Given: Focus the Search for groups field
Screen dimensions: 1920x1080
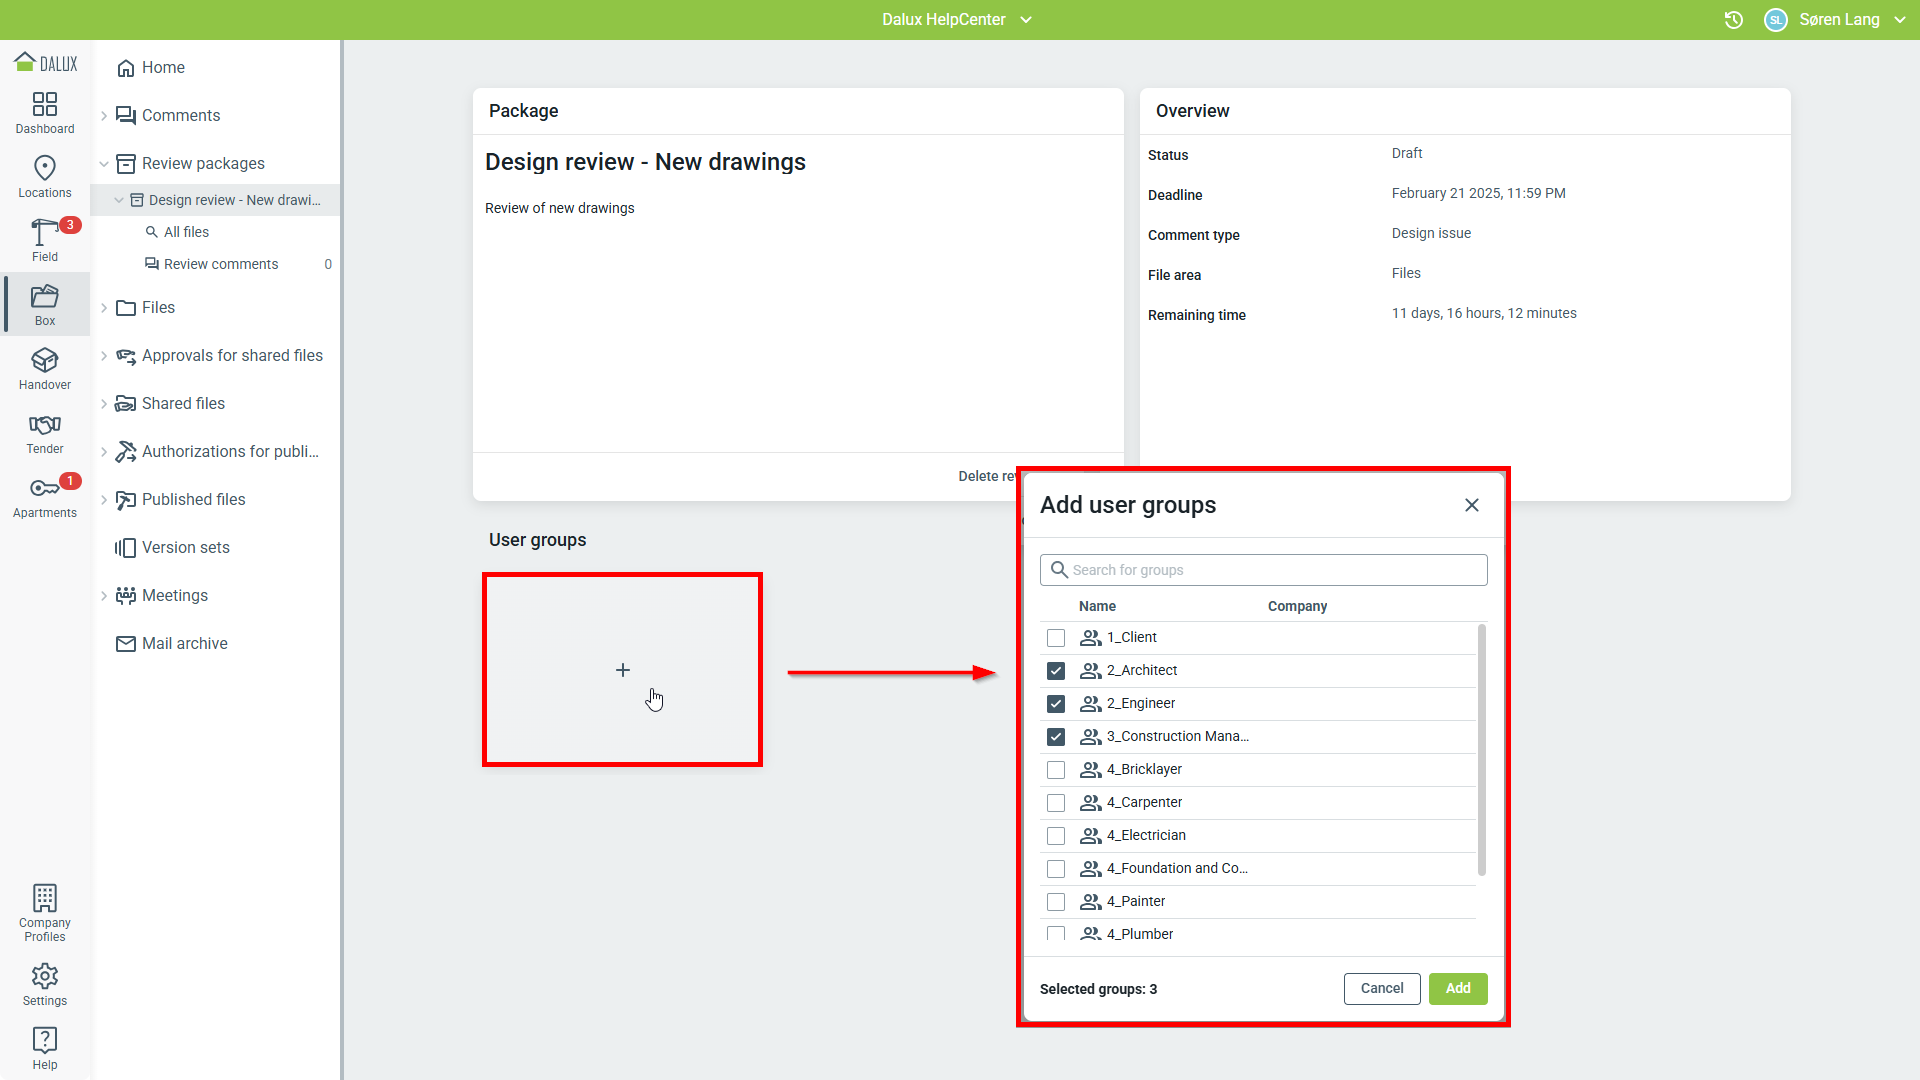Looking at the screenshot, I should (1264, 570).
